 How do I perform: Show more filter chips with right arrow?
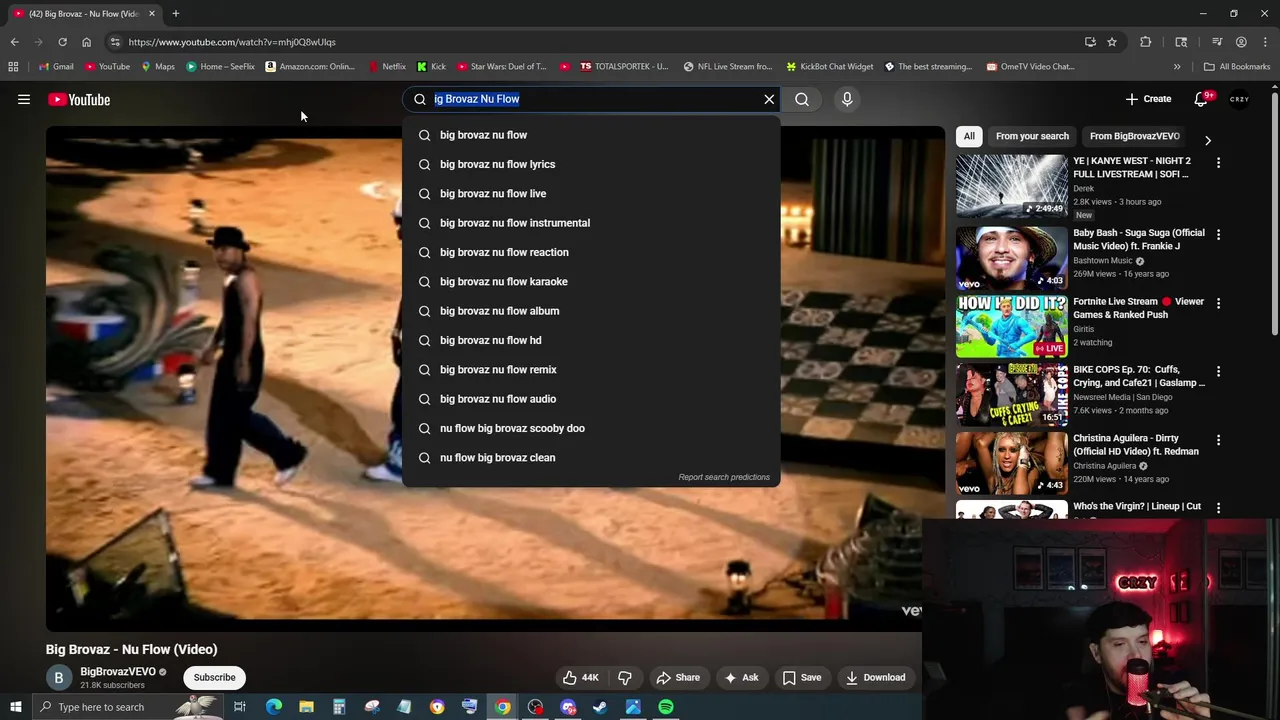(1207, 140)
